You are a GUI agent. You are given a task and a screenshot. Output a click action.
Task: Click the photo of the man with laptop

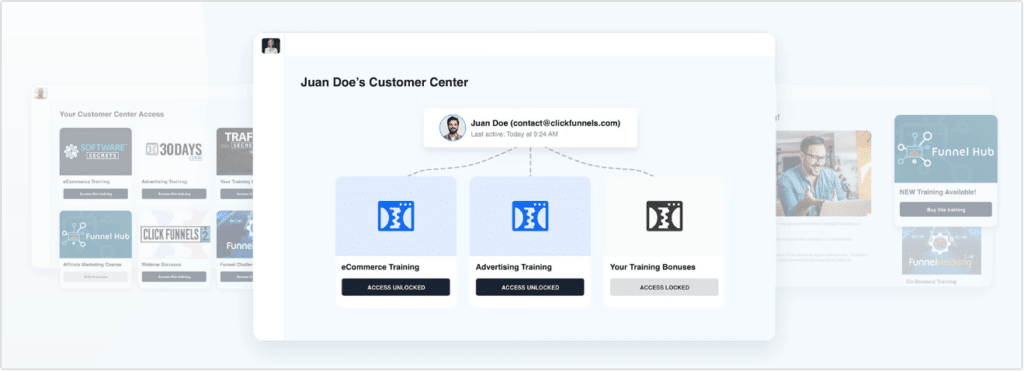pos(823,173)
